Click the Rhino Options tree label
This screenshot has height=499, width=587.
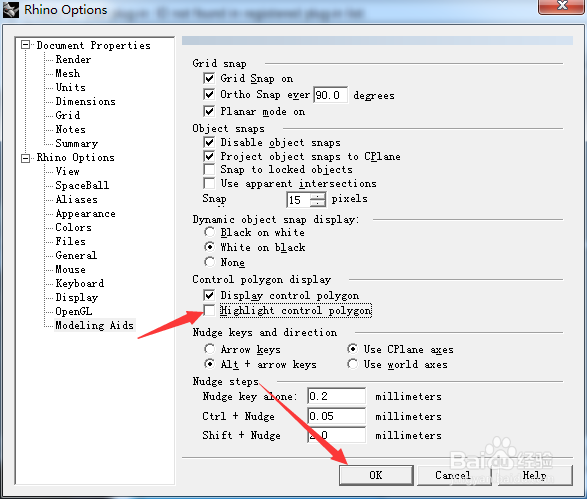[x=76, y=158]
